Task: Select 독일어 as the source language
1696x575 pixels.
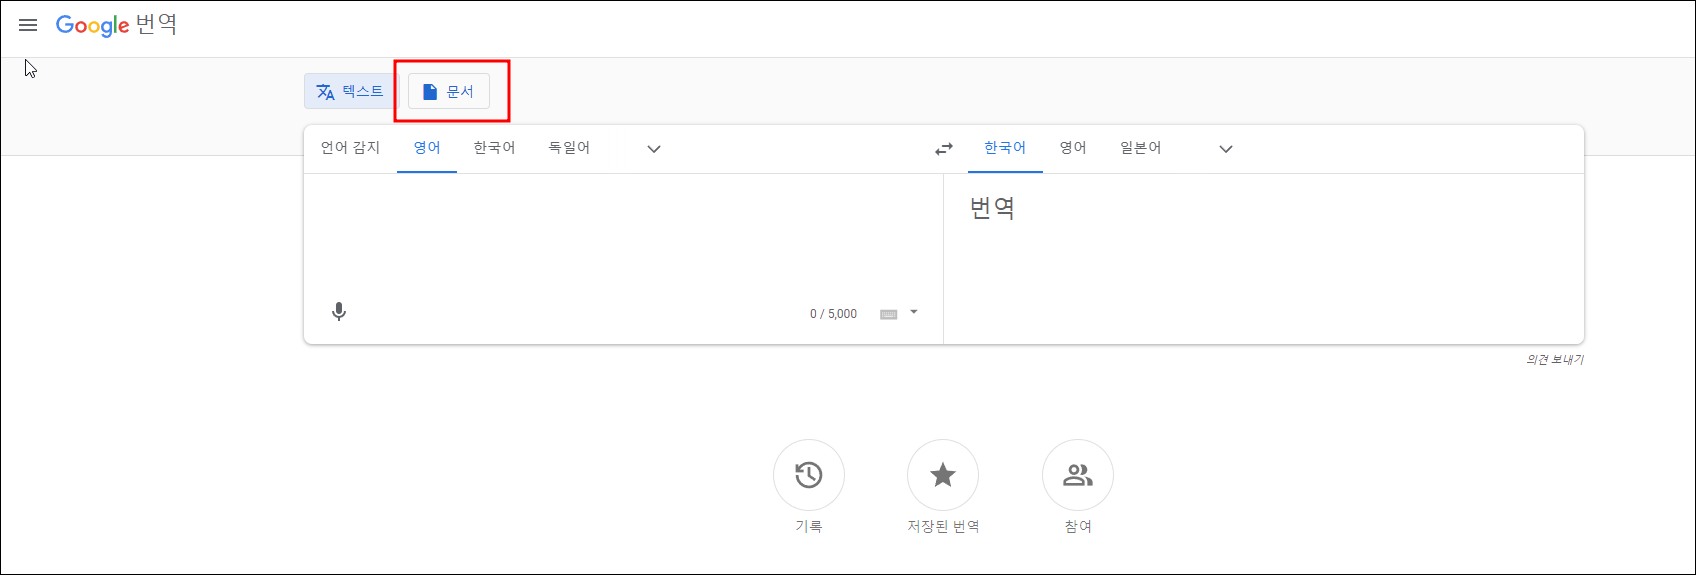Action: point(569,148)
